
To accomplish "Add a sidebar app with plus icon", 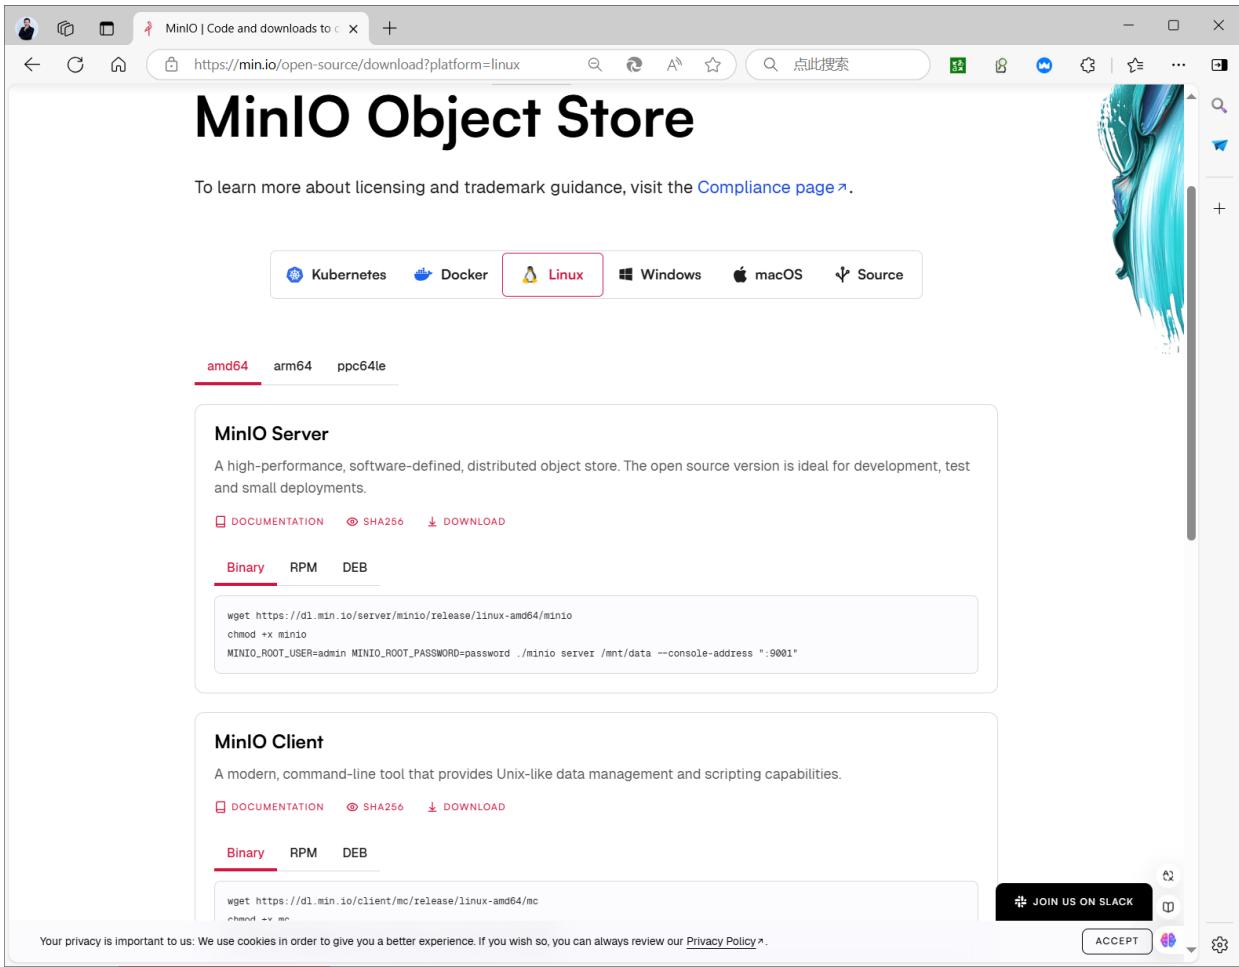I will [1219, 209].
